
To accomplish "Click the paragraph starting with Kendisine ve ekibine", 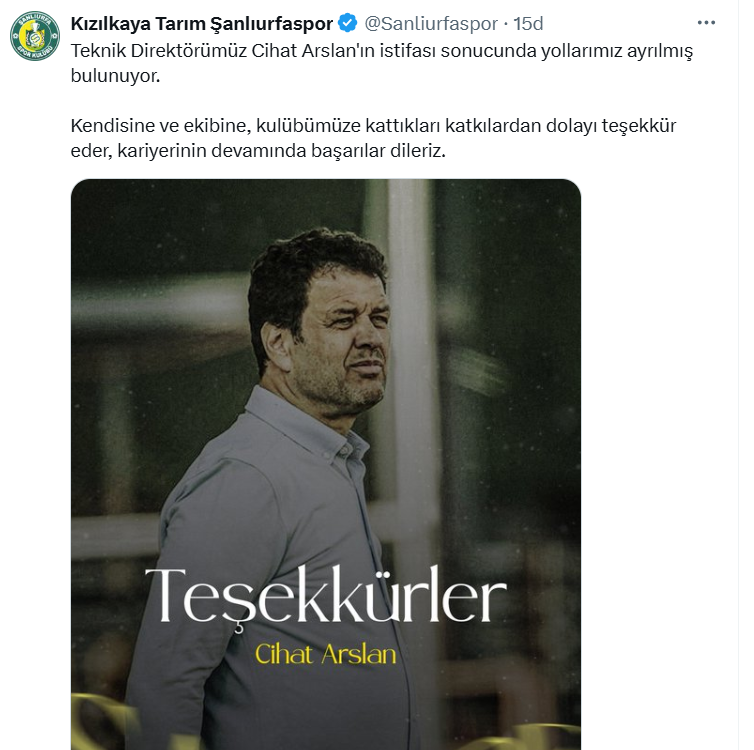I will click(x=373, y=138).
